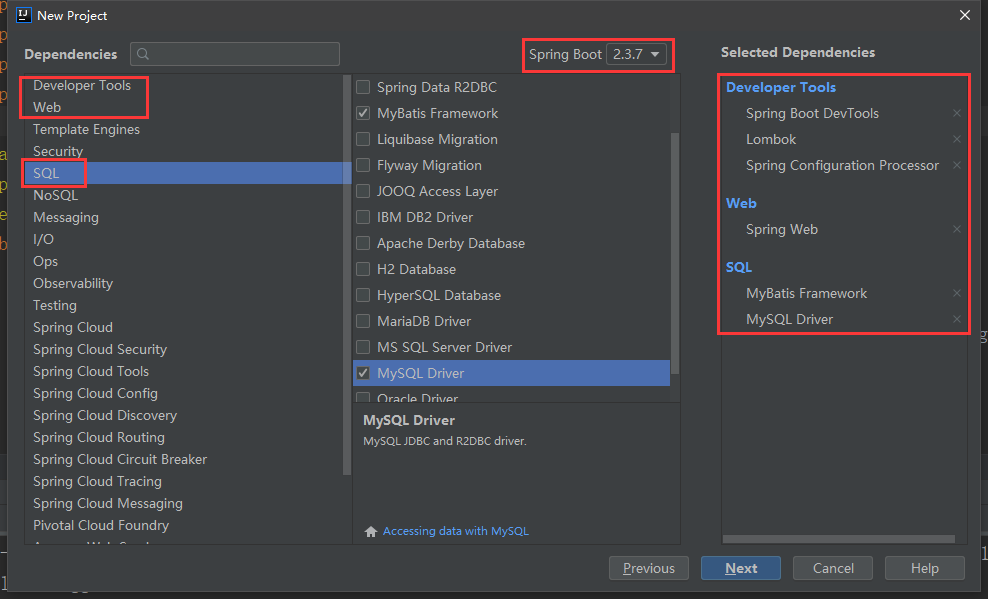Select Spring Cloud Security category
Image resolution: width=988 pixels, height=599 pixels.
(x=100, y=350)
